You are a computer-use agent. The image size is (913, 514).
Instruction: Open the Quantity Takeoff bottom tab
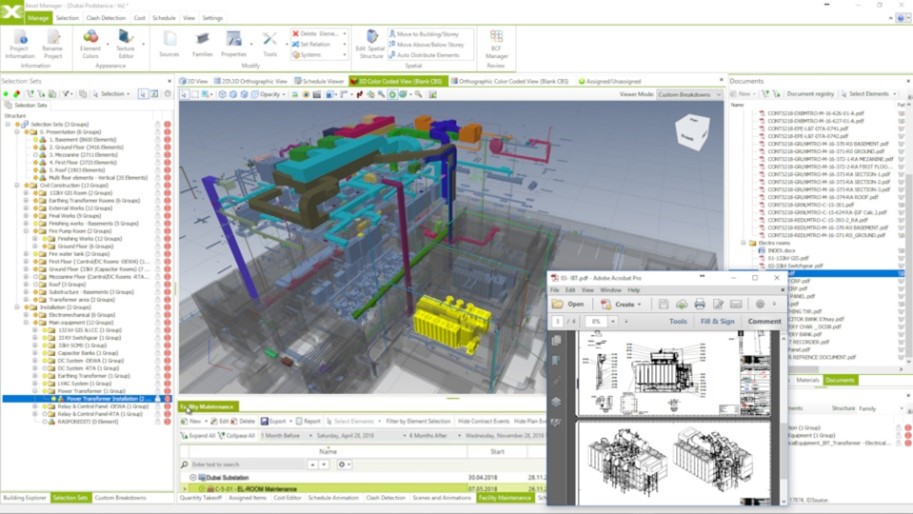(201, 498)
